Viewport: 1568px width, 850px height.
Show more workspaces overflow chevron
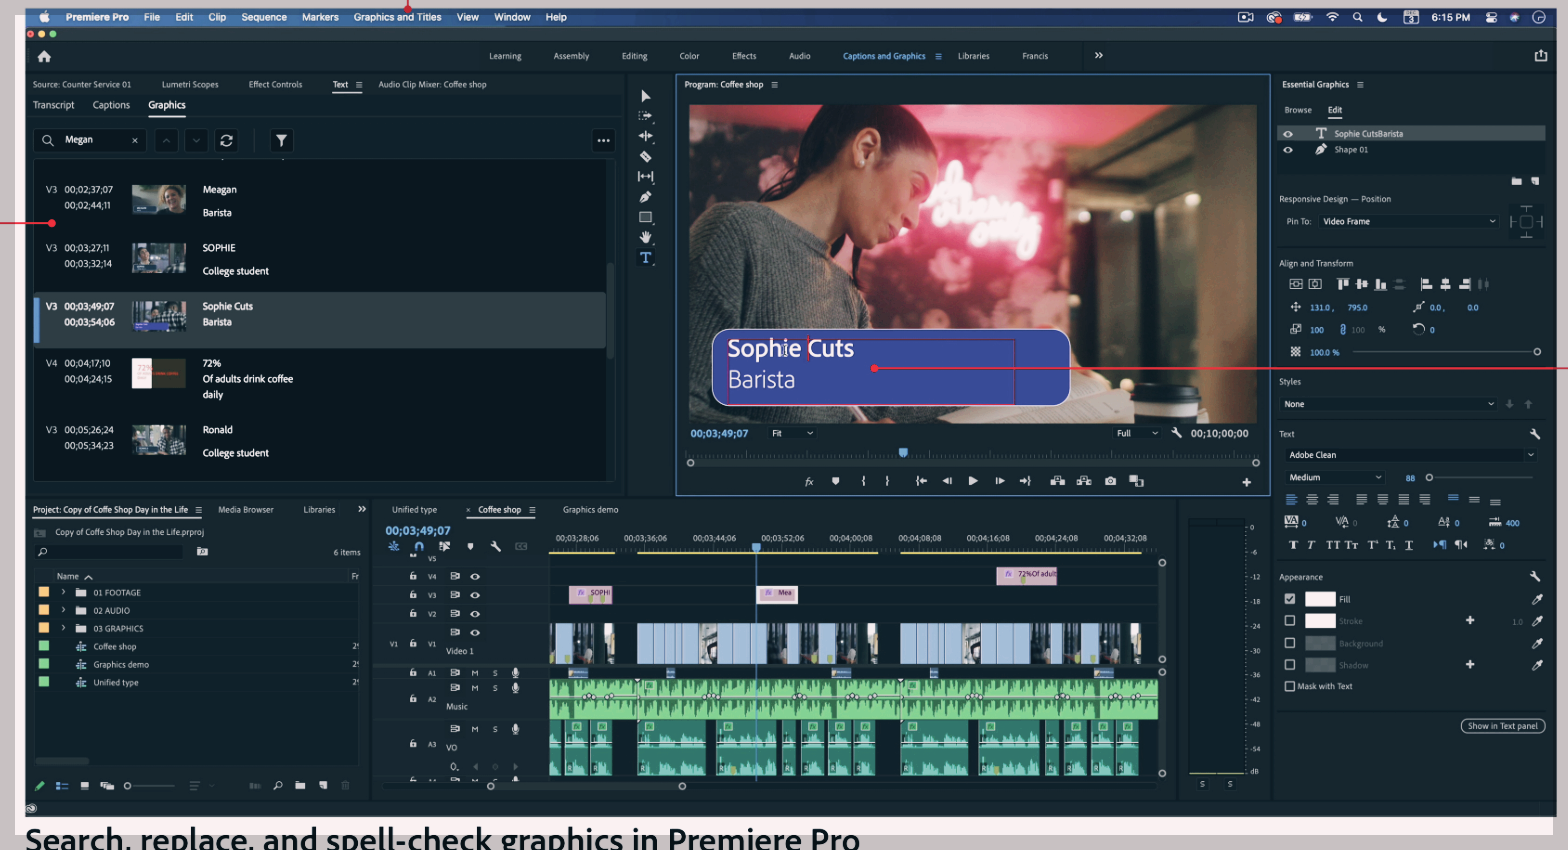tap(1098, 56)
